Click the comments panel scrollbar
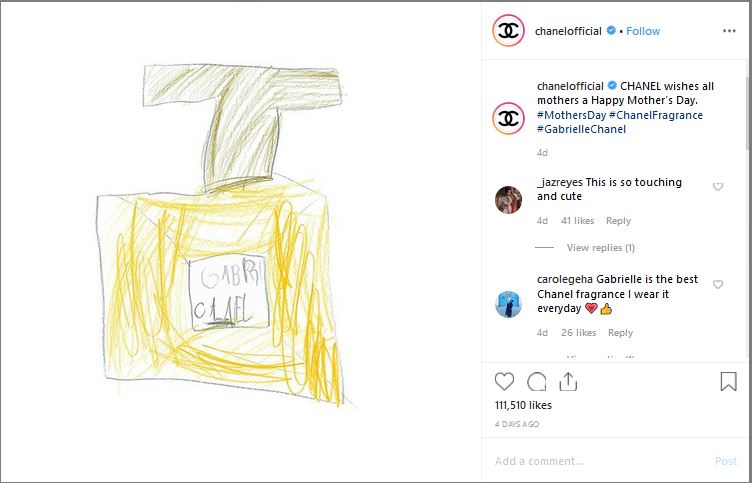The image size is (752, 483). [749, 113]
